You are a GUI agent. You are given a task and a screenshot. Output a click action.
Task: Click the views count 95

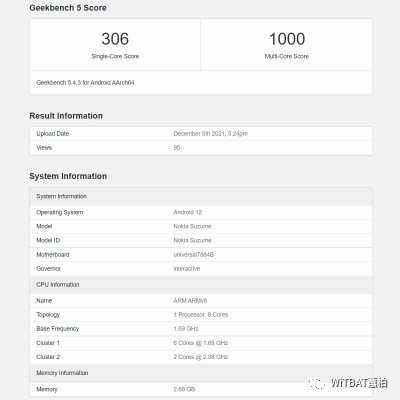(x=177, y=148)
